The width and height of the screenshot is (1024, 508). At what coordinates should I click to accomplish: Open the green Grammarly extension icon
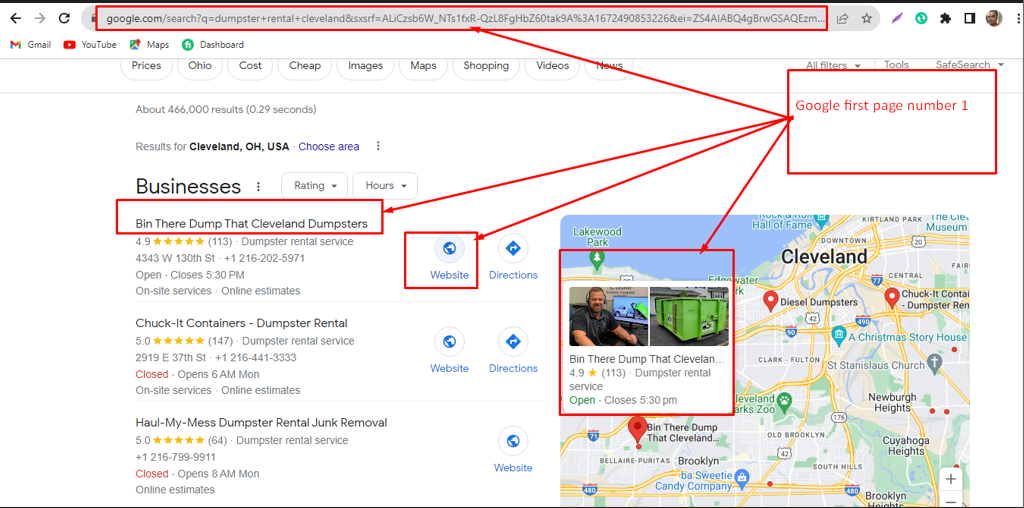[921, 18]
